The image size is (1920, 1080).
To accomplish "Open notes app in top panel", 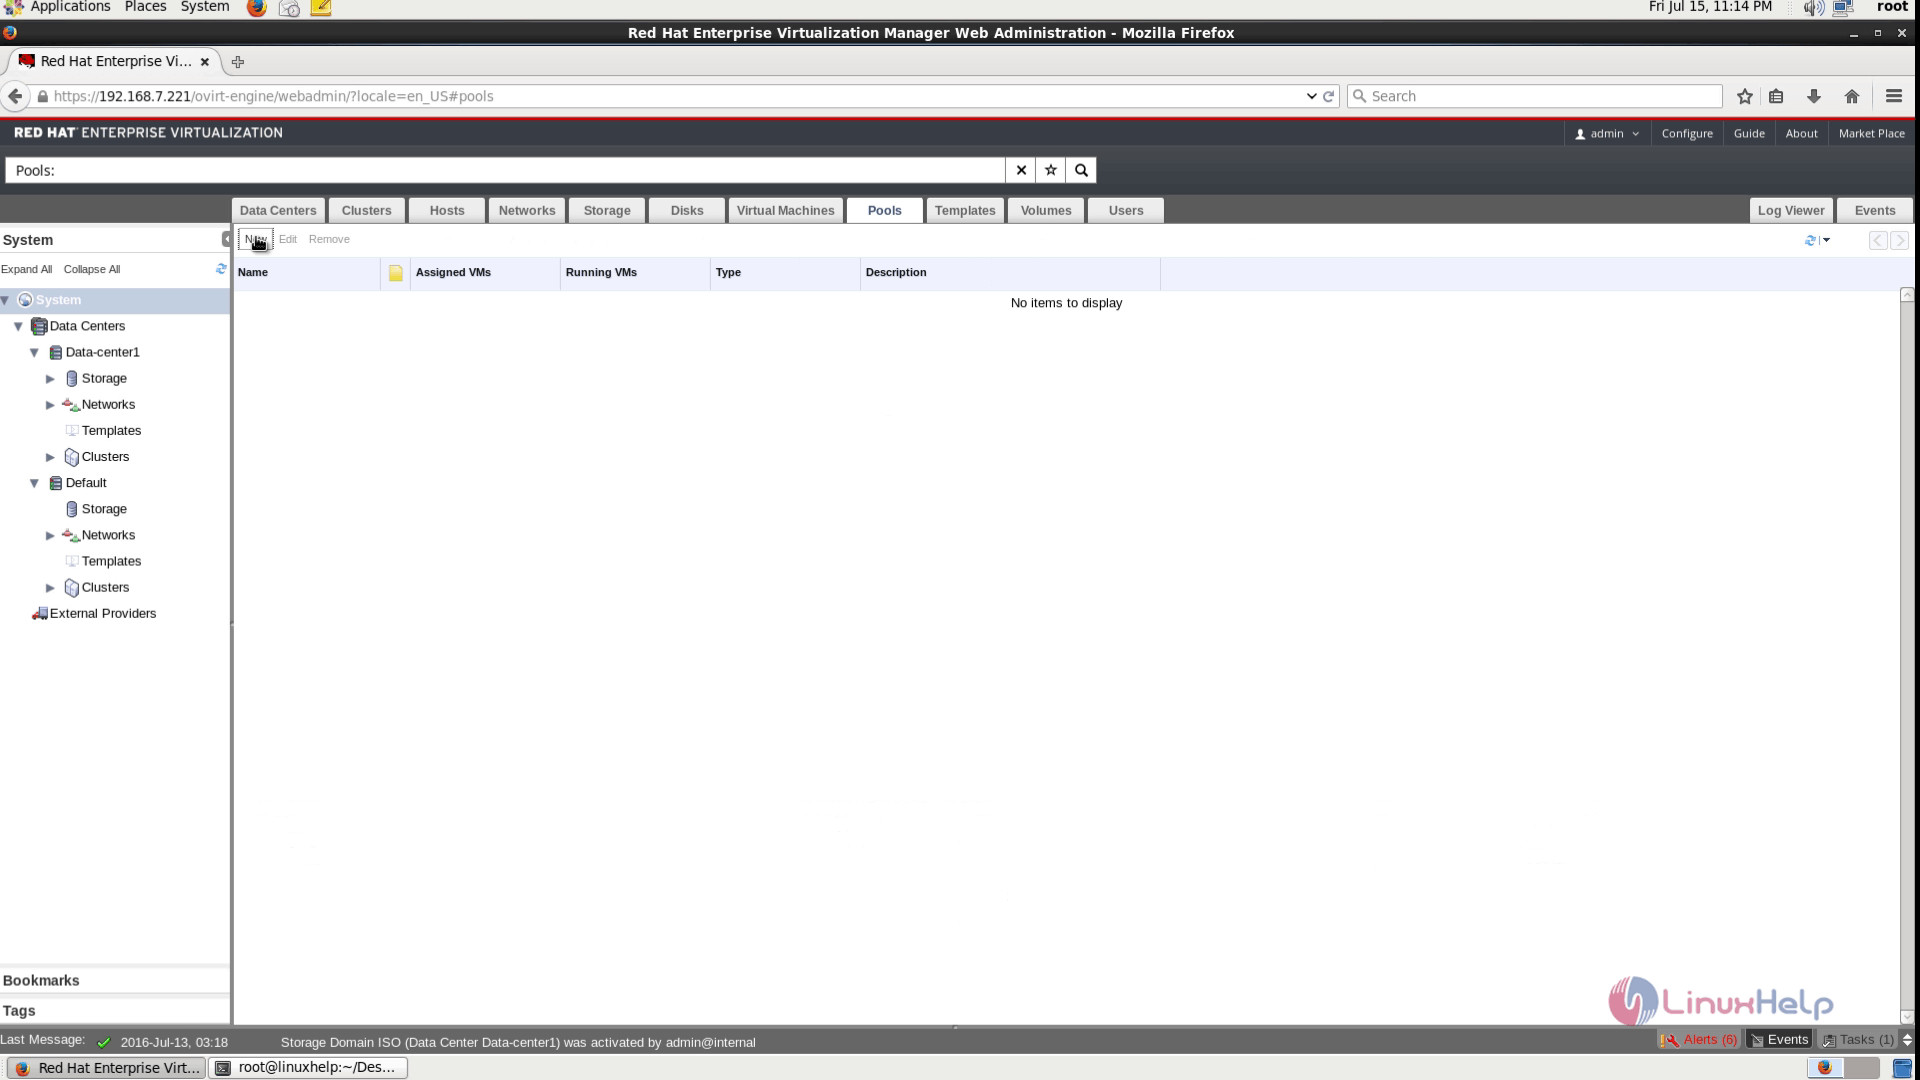I will point(321,8).
